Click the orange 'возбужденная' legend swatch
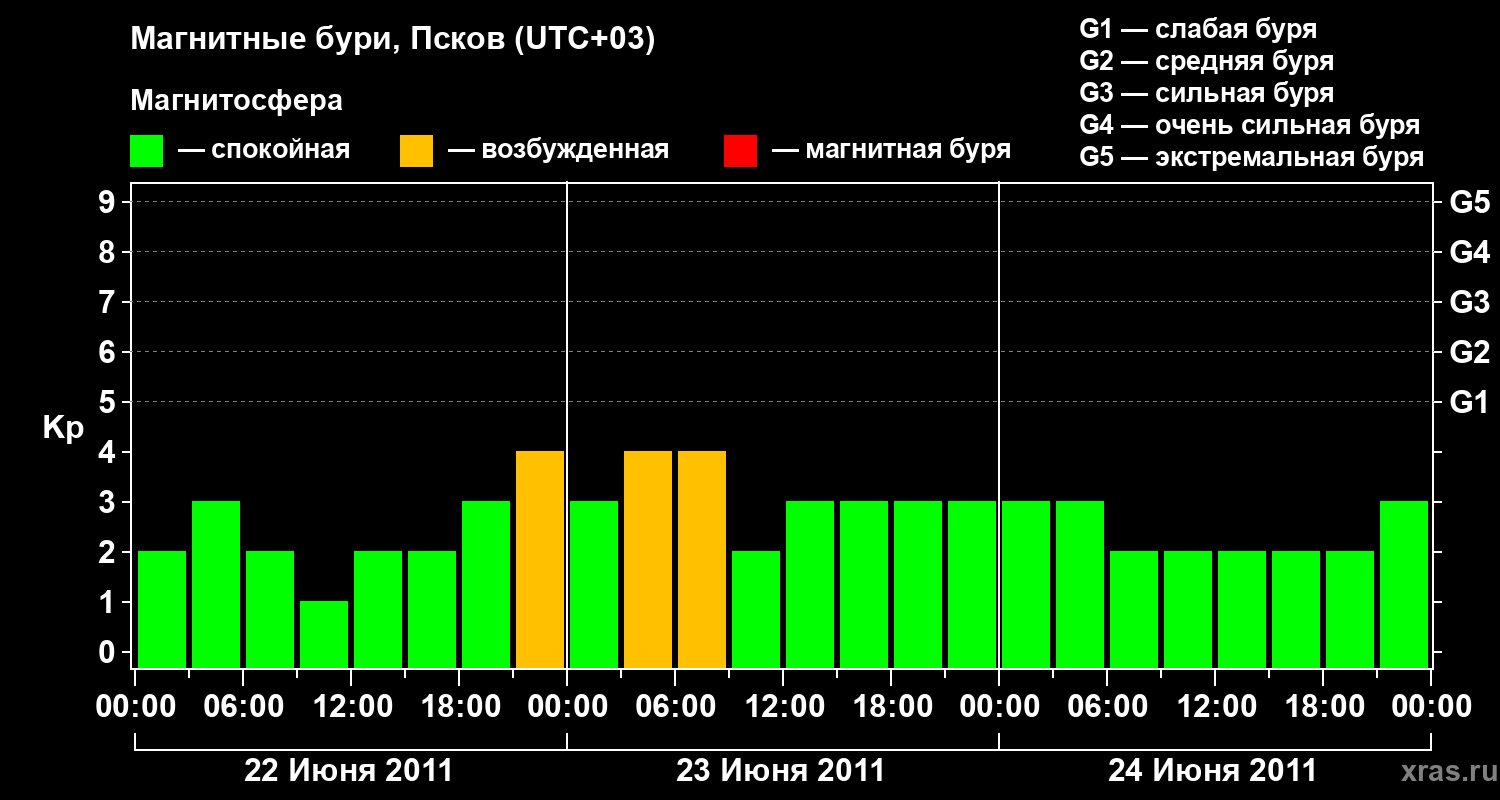 [416, 151]
